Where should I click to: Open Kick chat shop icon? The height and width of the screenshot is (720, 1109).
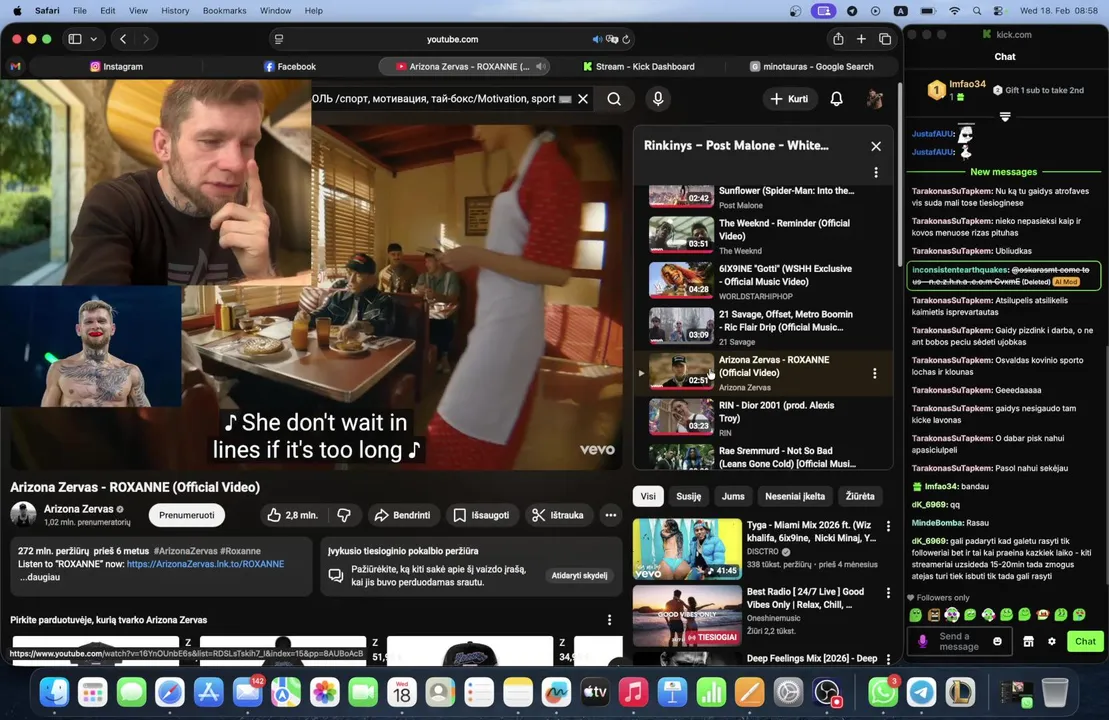tap(1028, 641)
